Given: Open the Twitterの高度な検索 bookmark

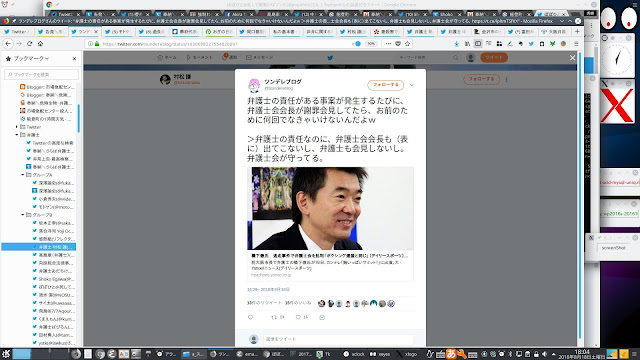Looking at the screenshot, I should (49, 143).
